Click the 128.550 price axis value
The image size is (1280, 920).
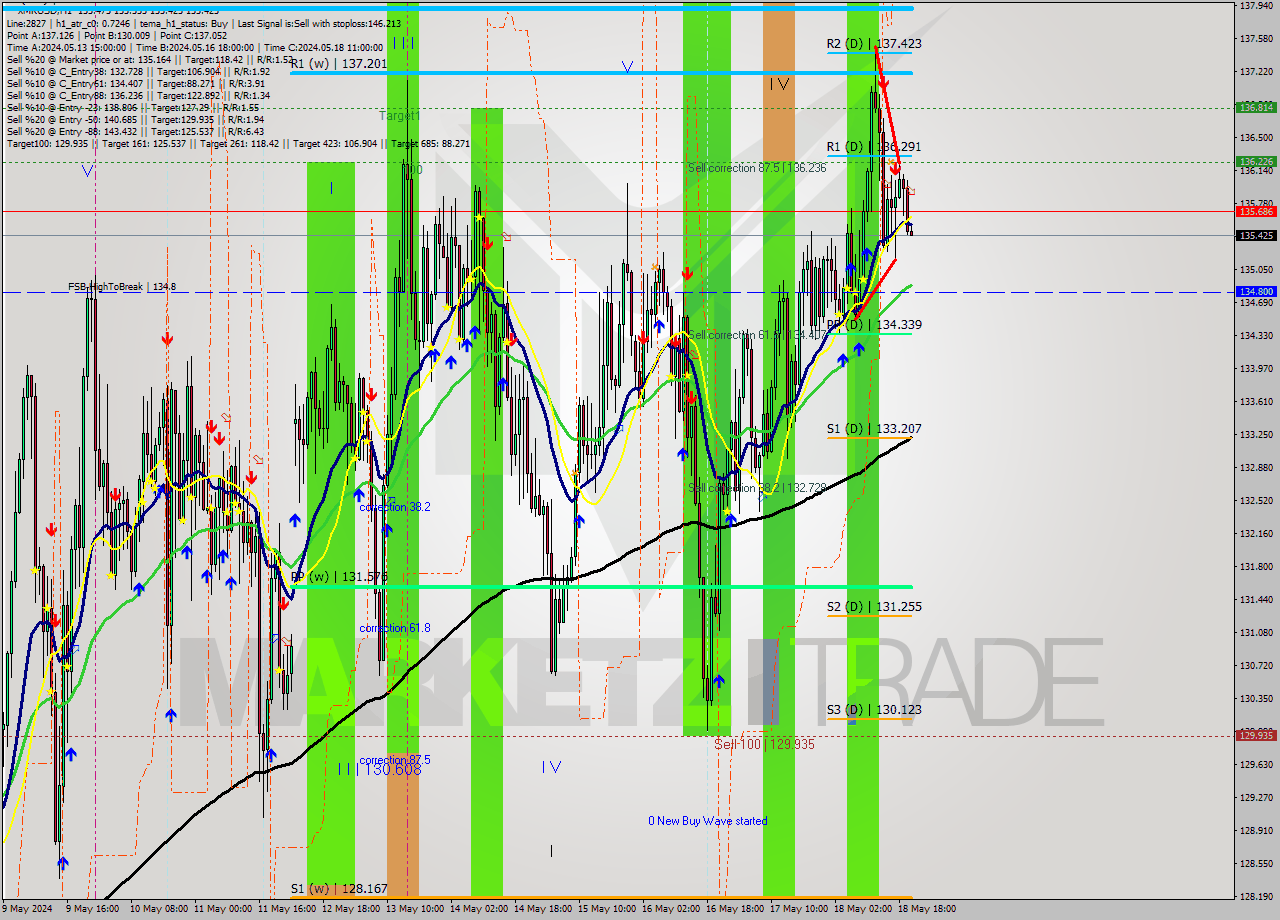click(x=1256, y=864)
